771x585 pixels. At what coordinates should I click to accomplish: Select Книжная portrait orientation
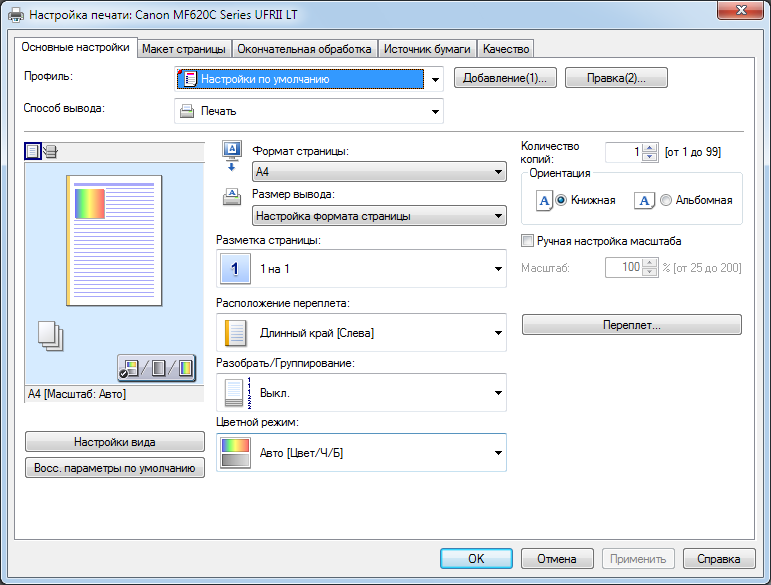pyautogui.click(x=561, y=200)
